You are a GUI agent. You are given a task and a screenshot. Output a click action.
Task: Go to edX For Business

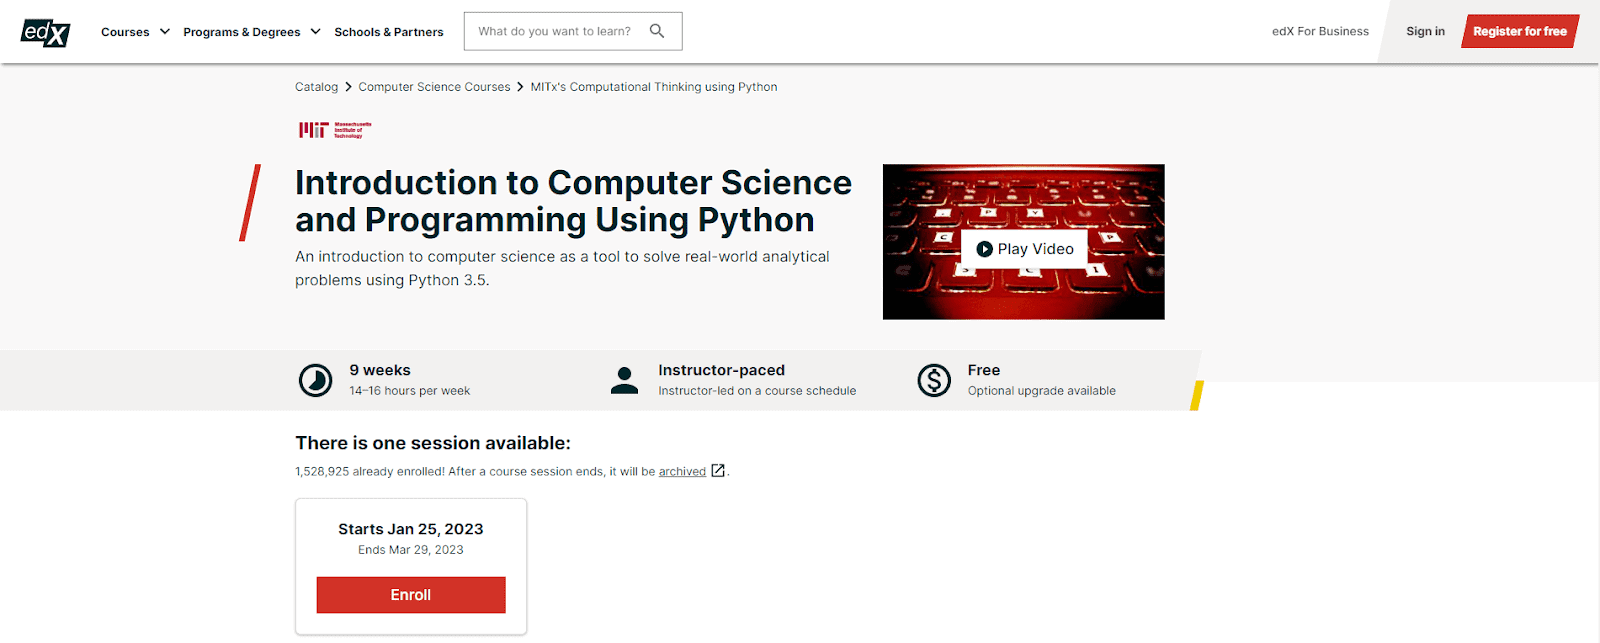(1320, 32)
